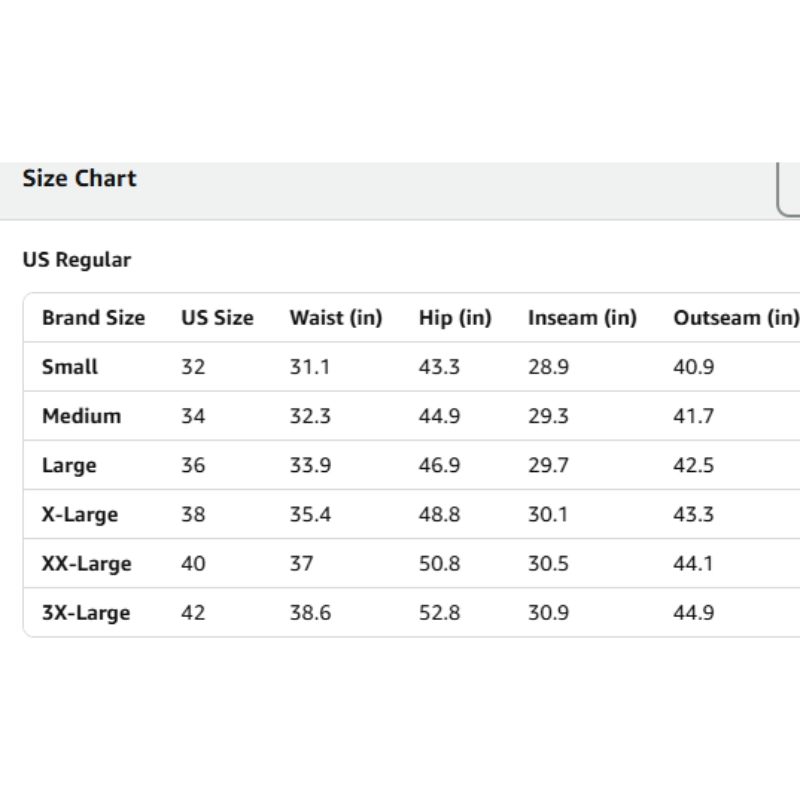
Task: Click the partially visible button beside Size Chart
Action: (x=789, y=189)
